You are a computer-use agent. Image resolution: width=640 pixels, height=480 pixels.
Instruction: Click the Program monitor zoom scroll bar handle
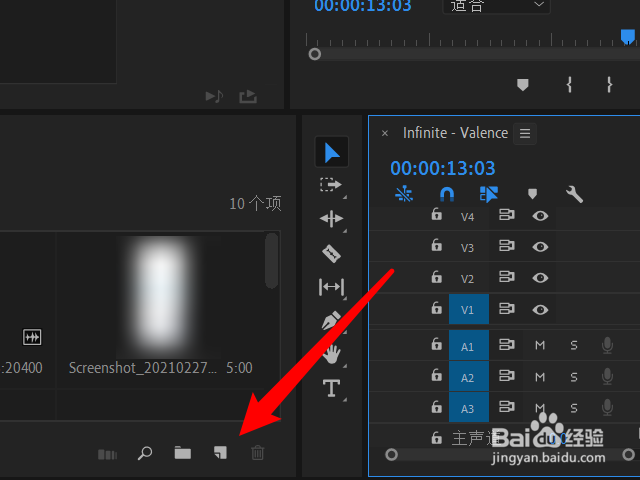315,54
